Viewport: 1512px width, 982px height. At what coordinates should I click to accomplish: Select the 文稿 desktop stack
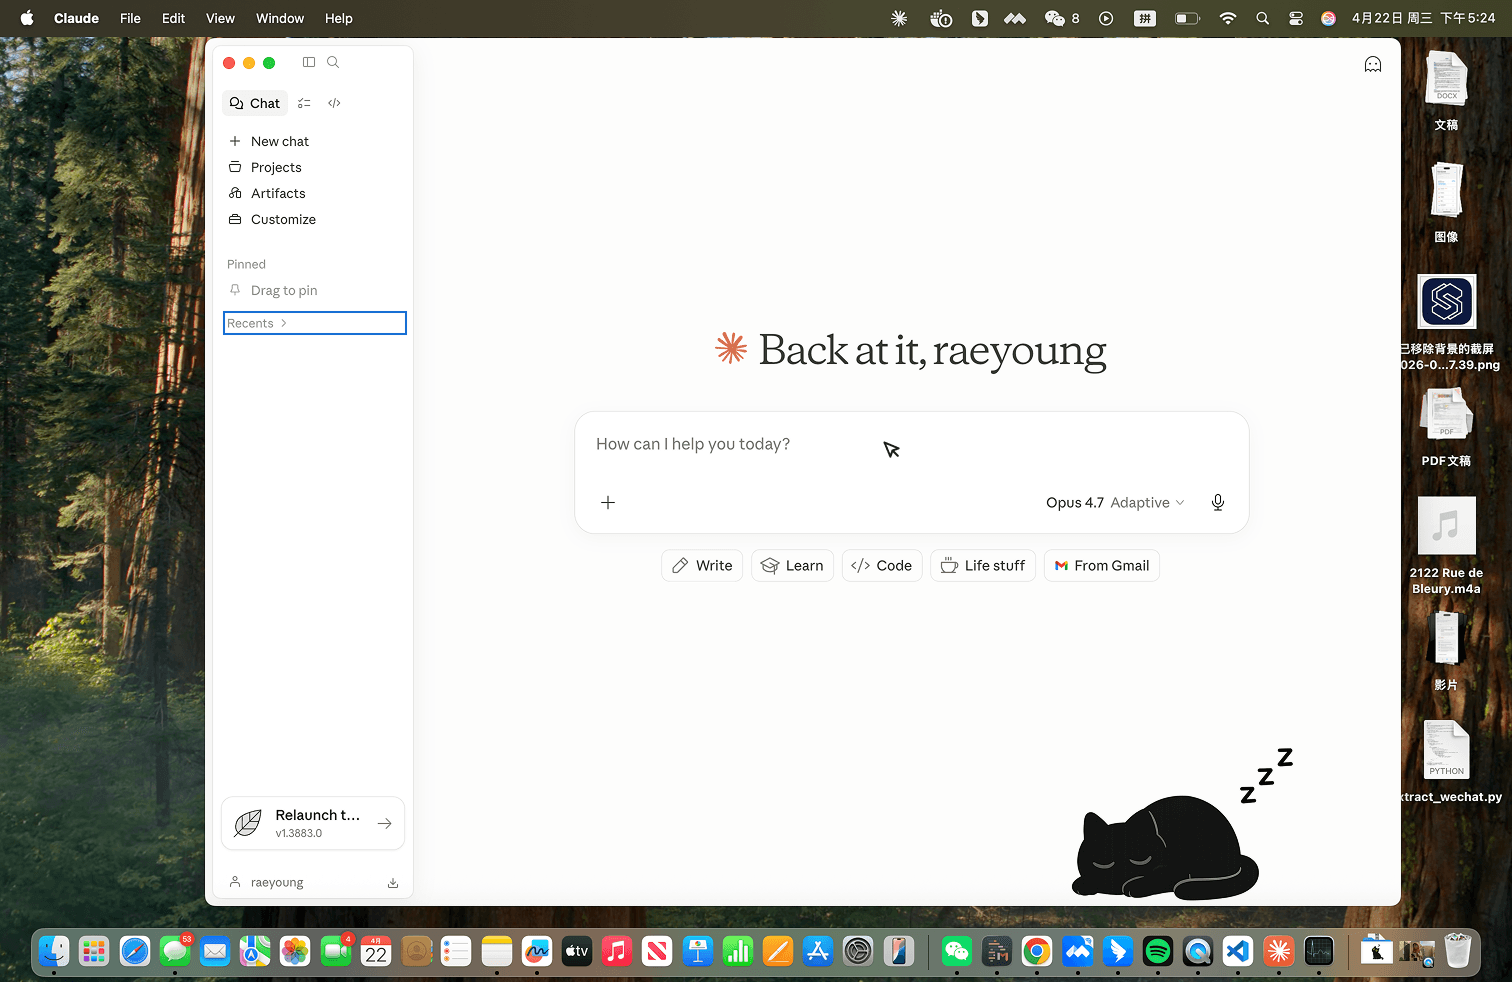(1446, 91)
